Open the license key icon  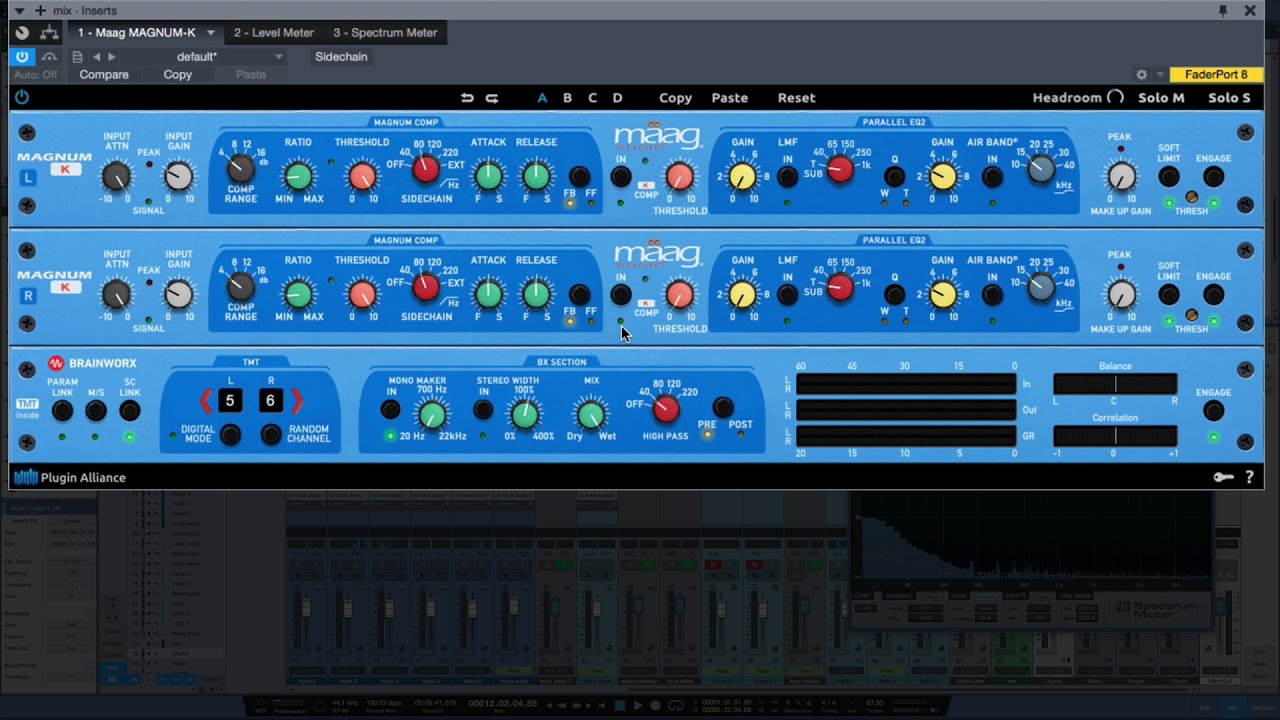[1223, 478]
